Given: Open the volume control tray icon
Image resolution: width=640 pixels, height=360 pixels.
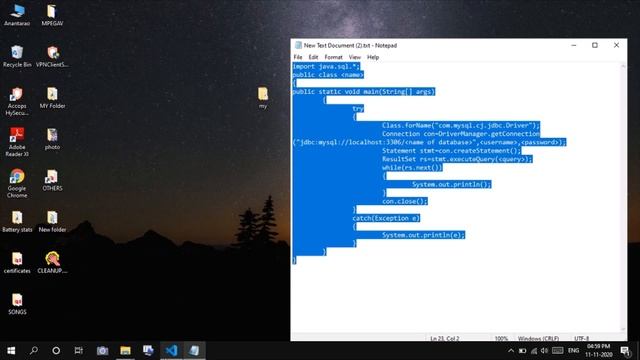Looking at the screenshot, I should pos(544,351).
